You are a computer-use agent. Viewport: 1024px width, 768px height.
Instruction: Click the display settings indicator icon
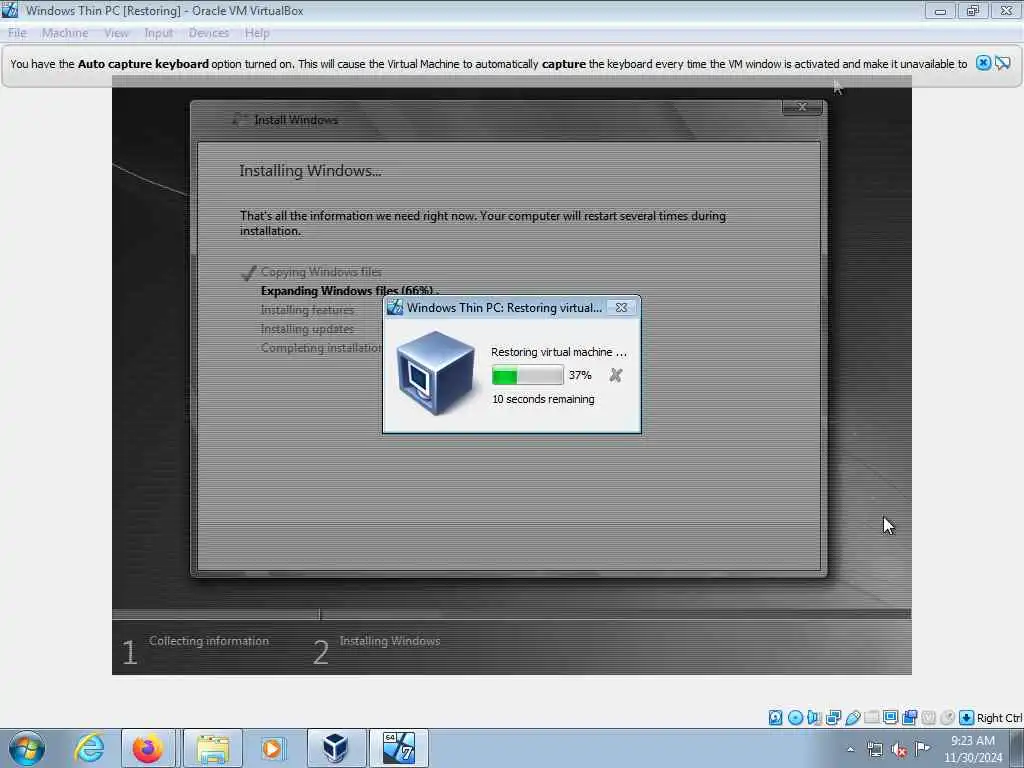[890, 718]
